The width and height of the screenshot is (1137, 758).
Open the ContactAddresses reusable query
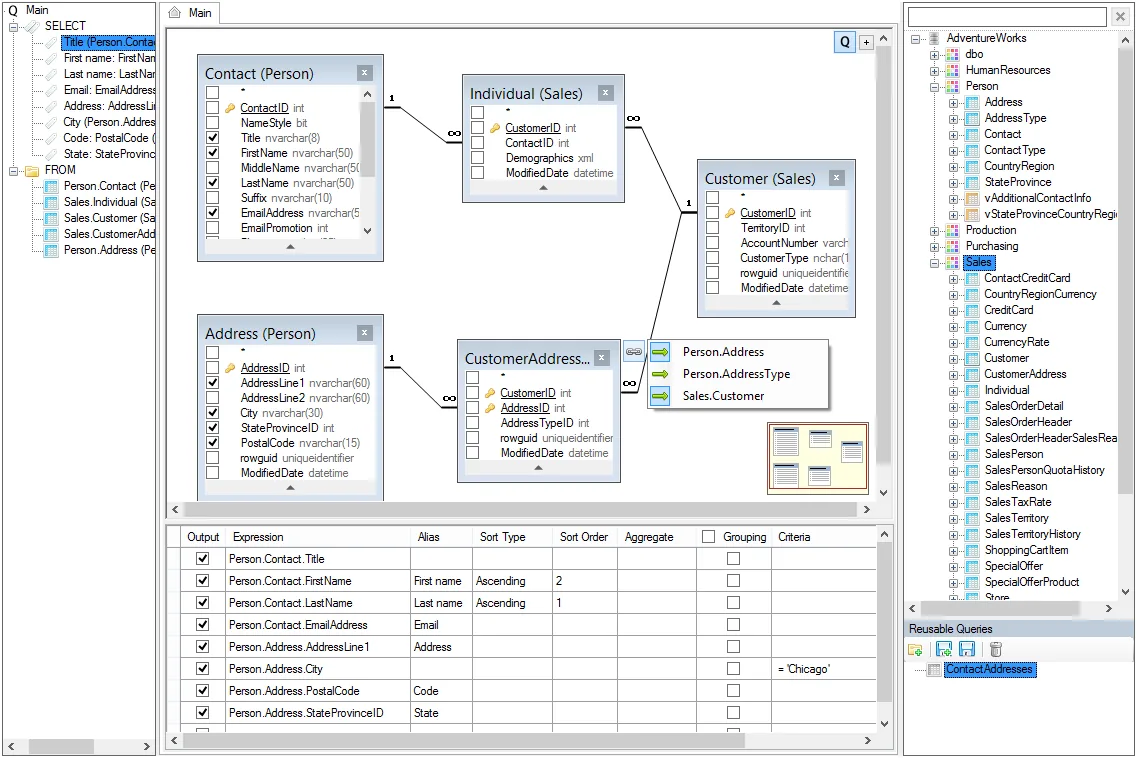pyautogui.click(x=989, y=670)
